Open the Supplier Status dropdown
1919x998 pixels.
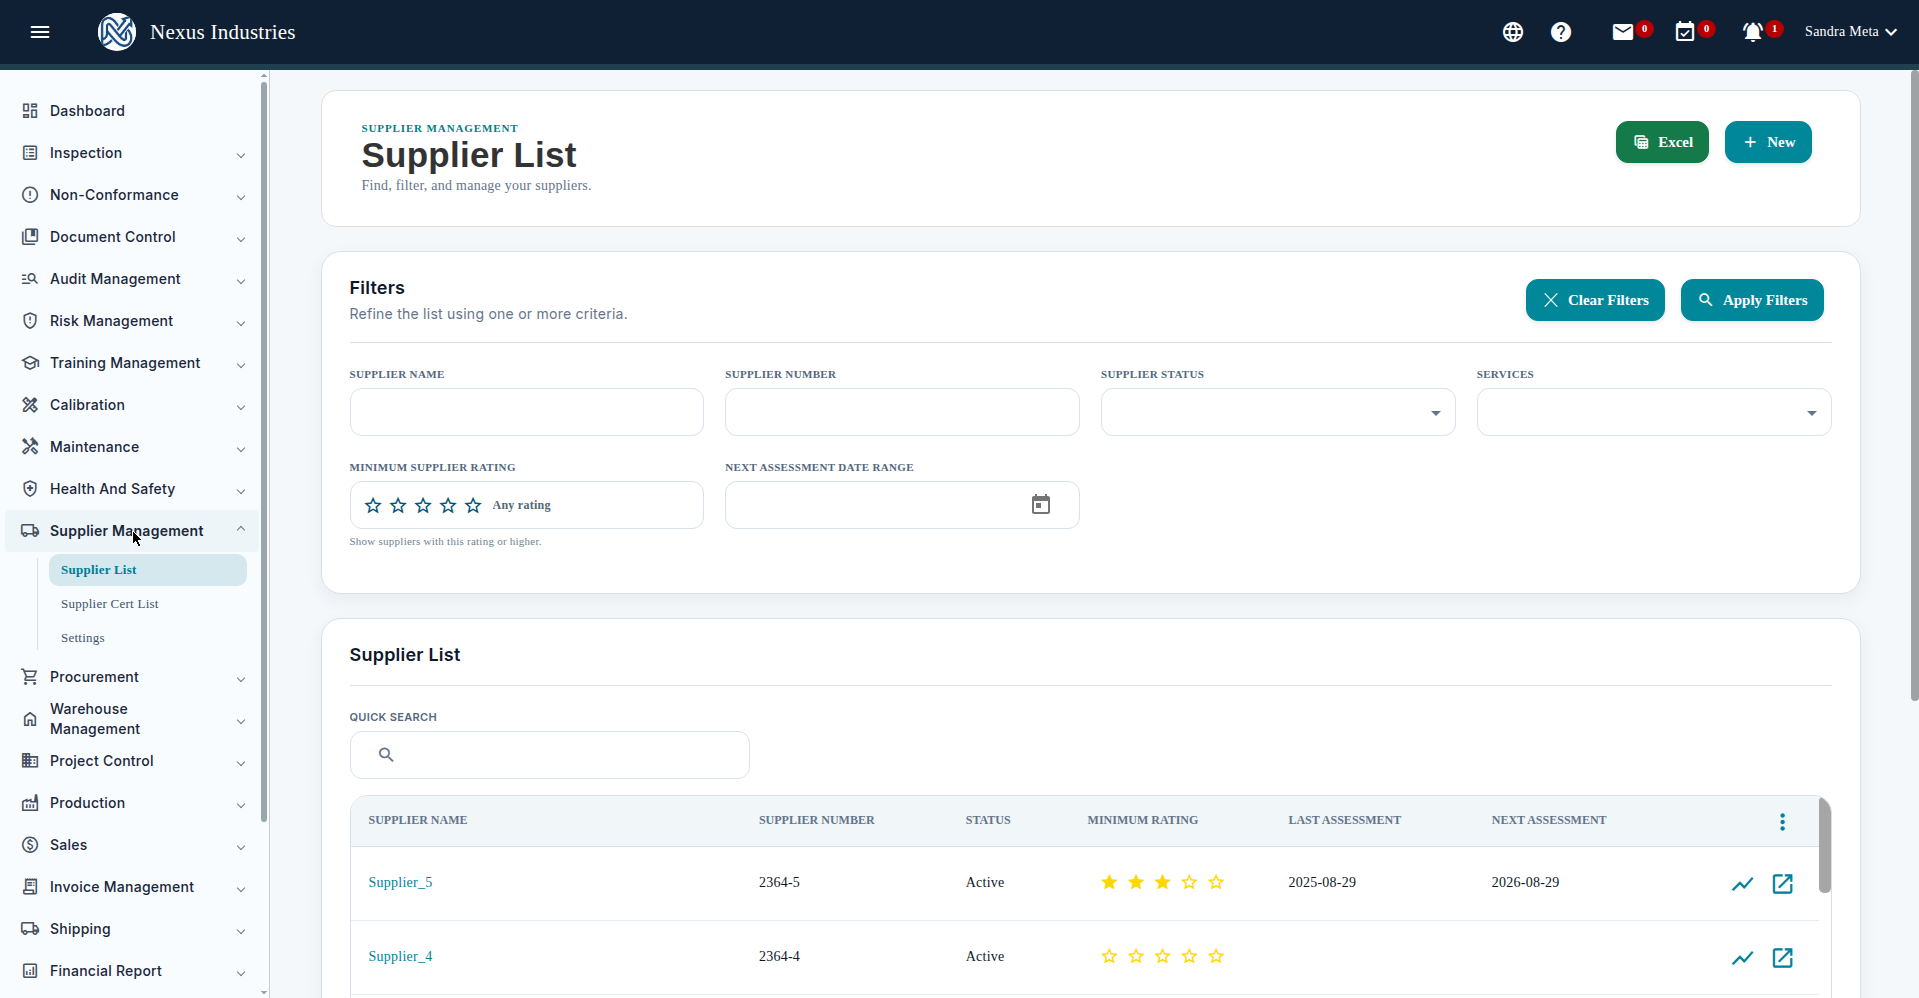[x=1278, y=412]
